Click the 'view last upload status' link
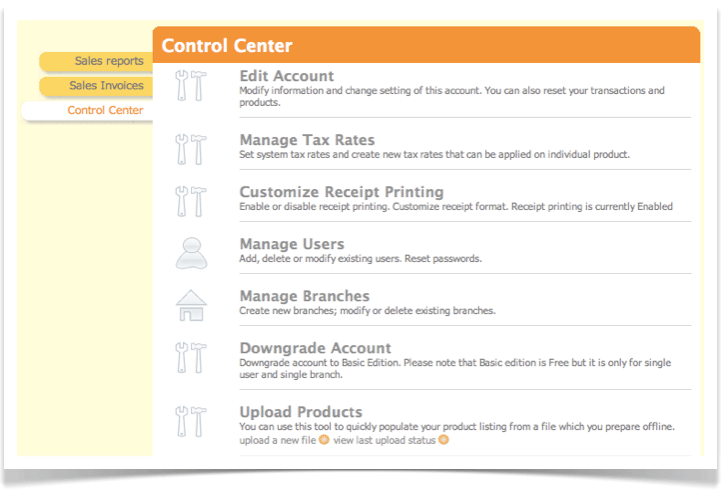 click(384, 440)
